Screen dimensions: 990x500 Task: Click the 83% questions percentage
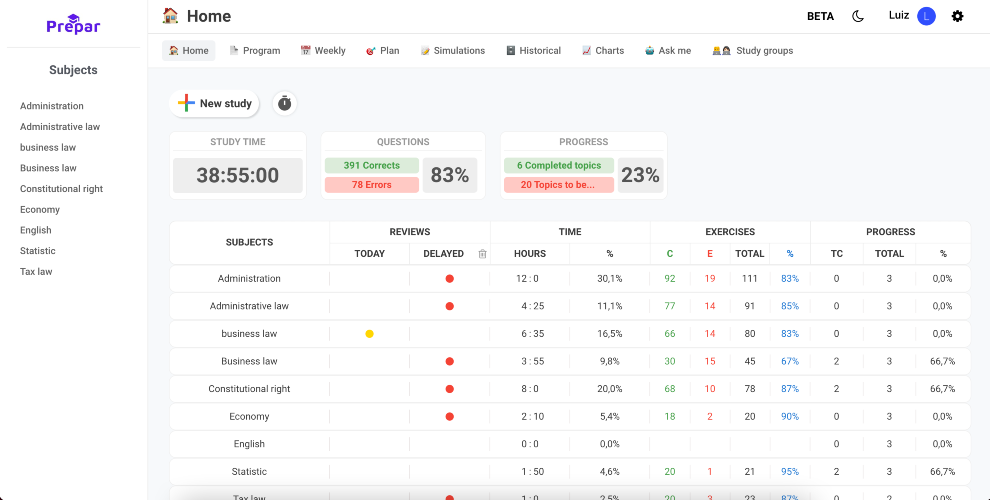[450, 176]
